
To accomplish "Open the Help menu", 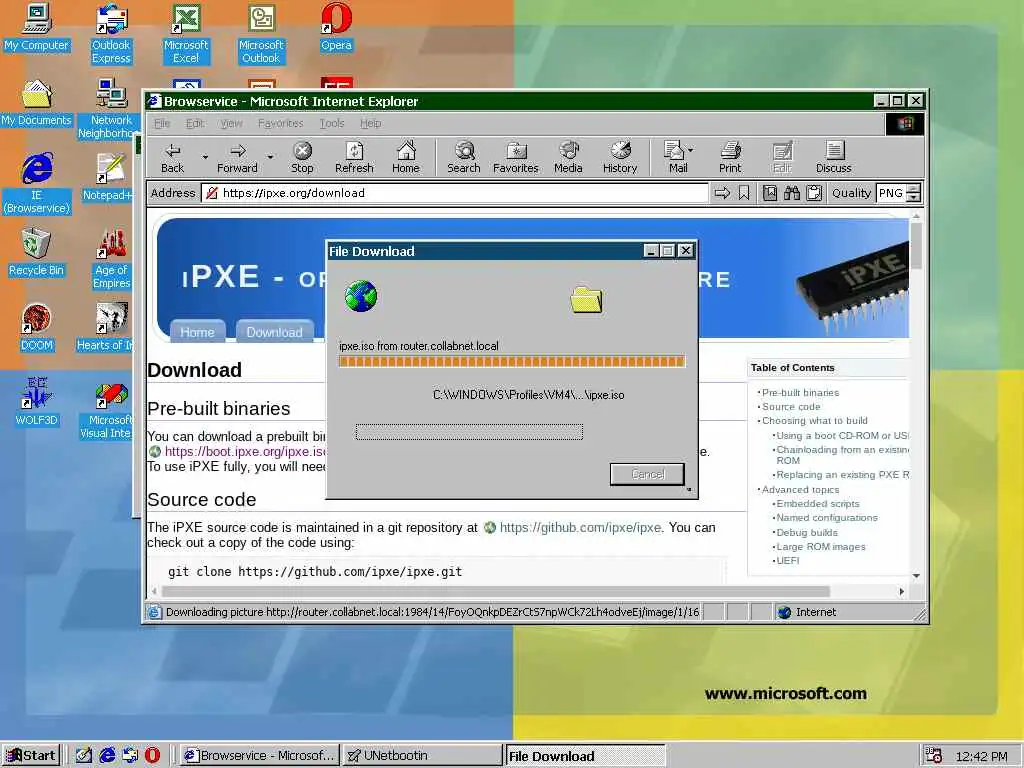I will 370,123.
